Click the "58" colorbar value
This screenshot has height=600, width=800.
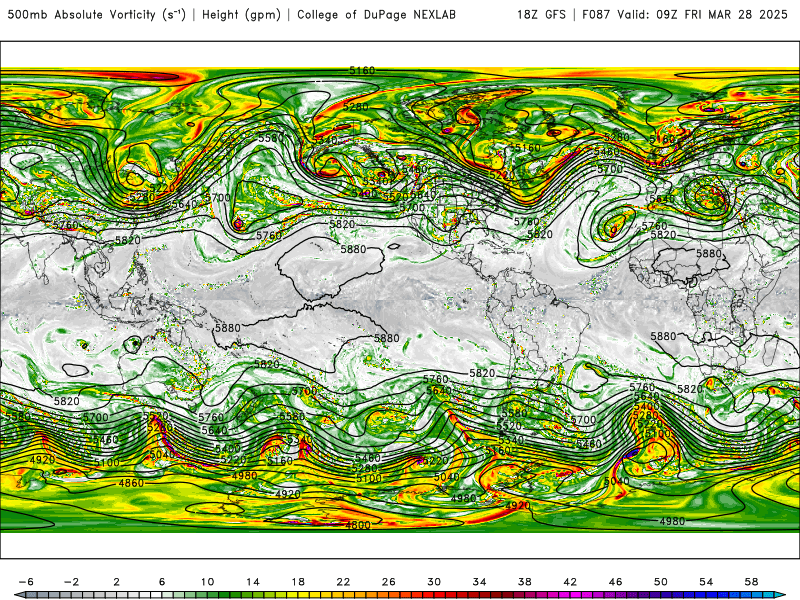pyautogui.click(x=752, y=582)
